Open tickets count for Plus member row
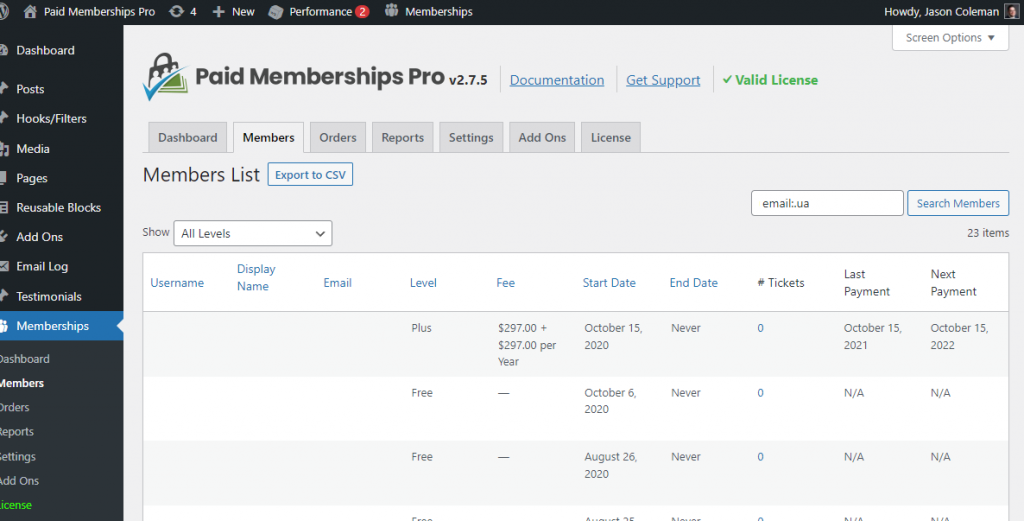This screenshot has width=1024, height=521. click(760, 328)
